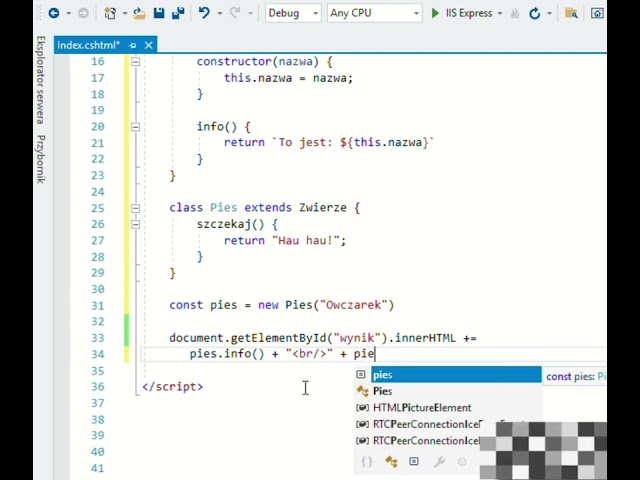Image resolution: width=640 pixels, height=480 pixels.
Task: Click the 'Owczarek' string on line 31
Action: pos(353,305)
